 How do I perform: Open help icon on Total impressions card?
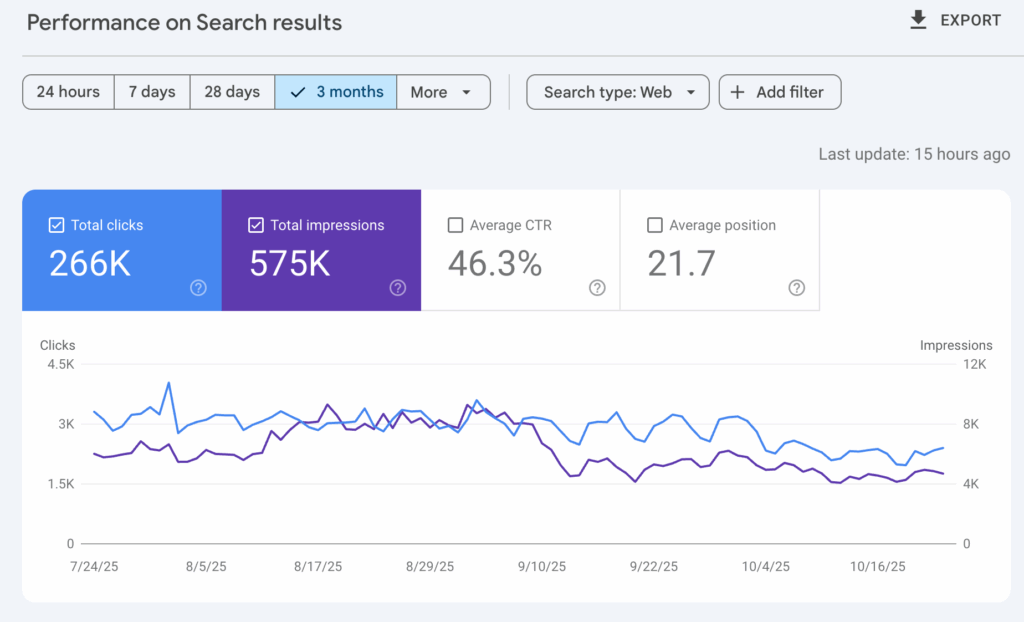tap(398, 288)
